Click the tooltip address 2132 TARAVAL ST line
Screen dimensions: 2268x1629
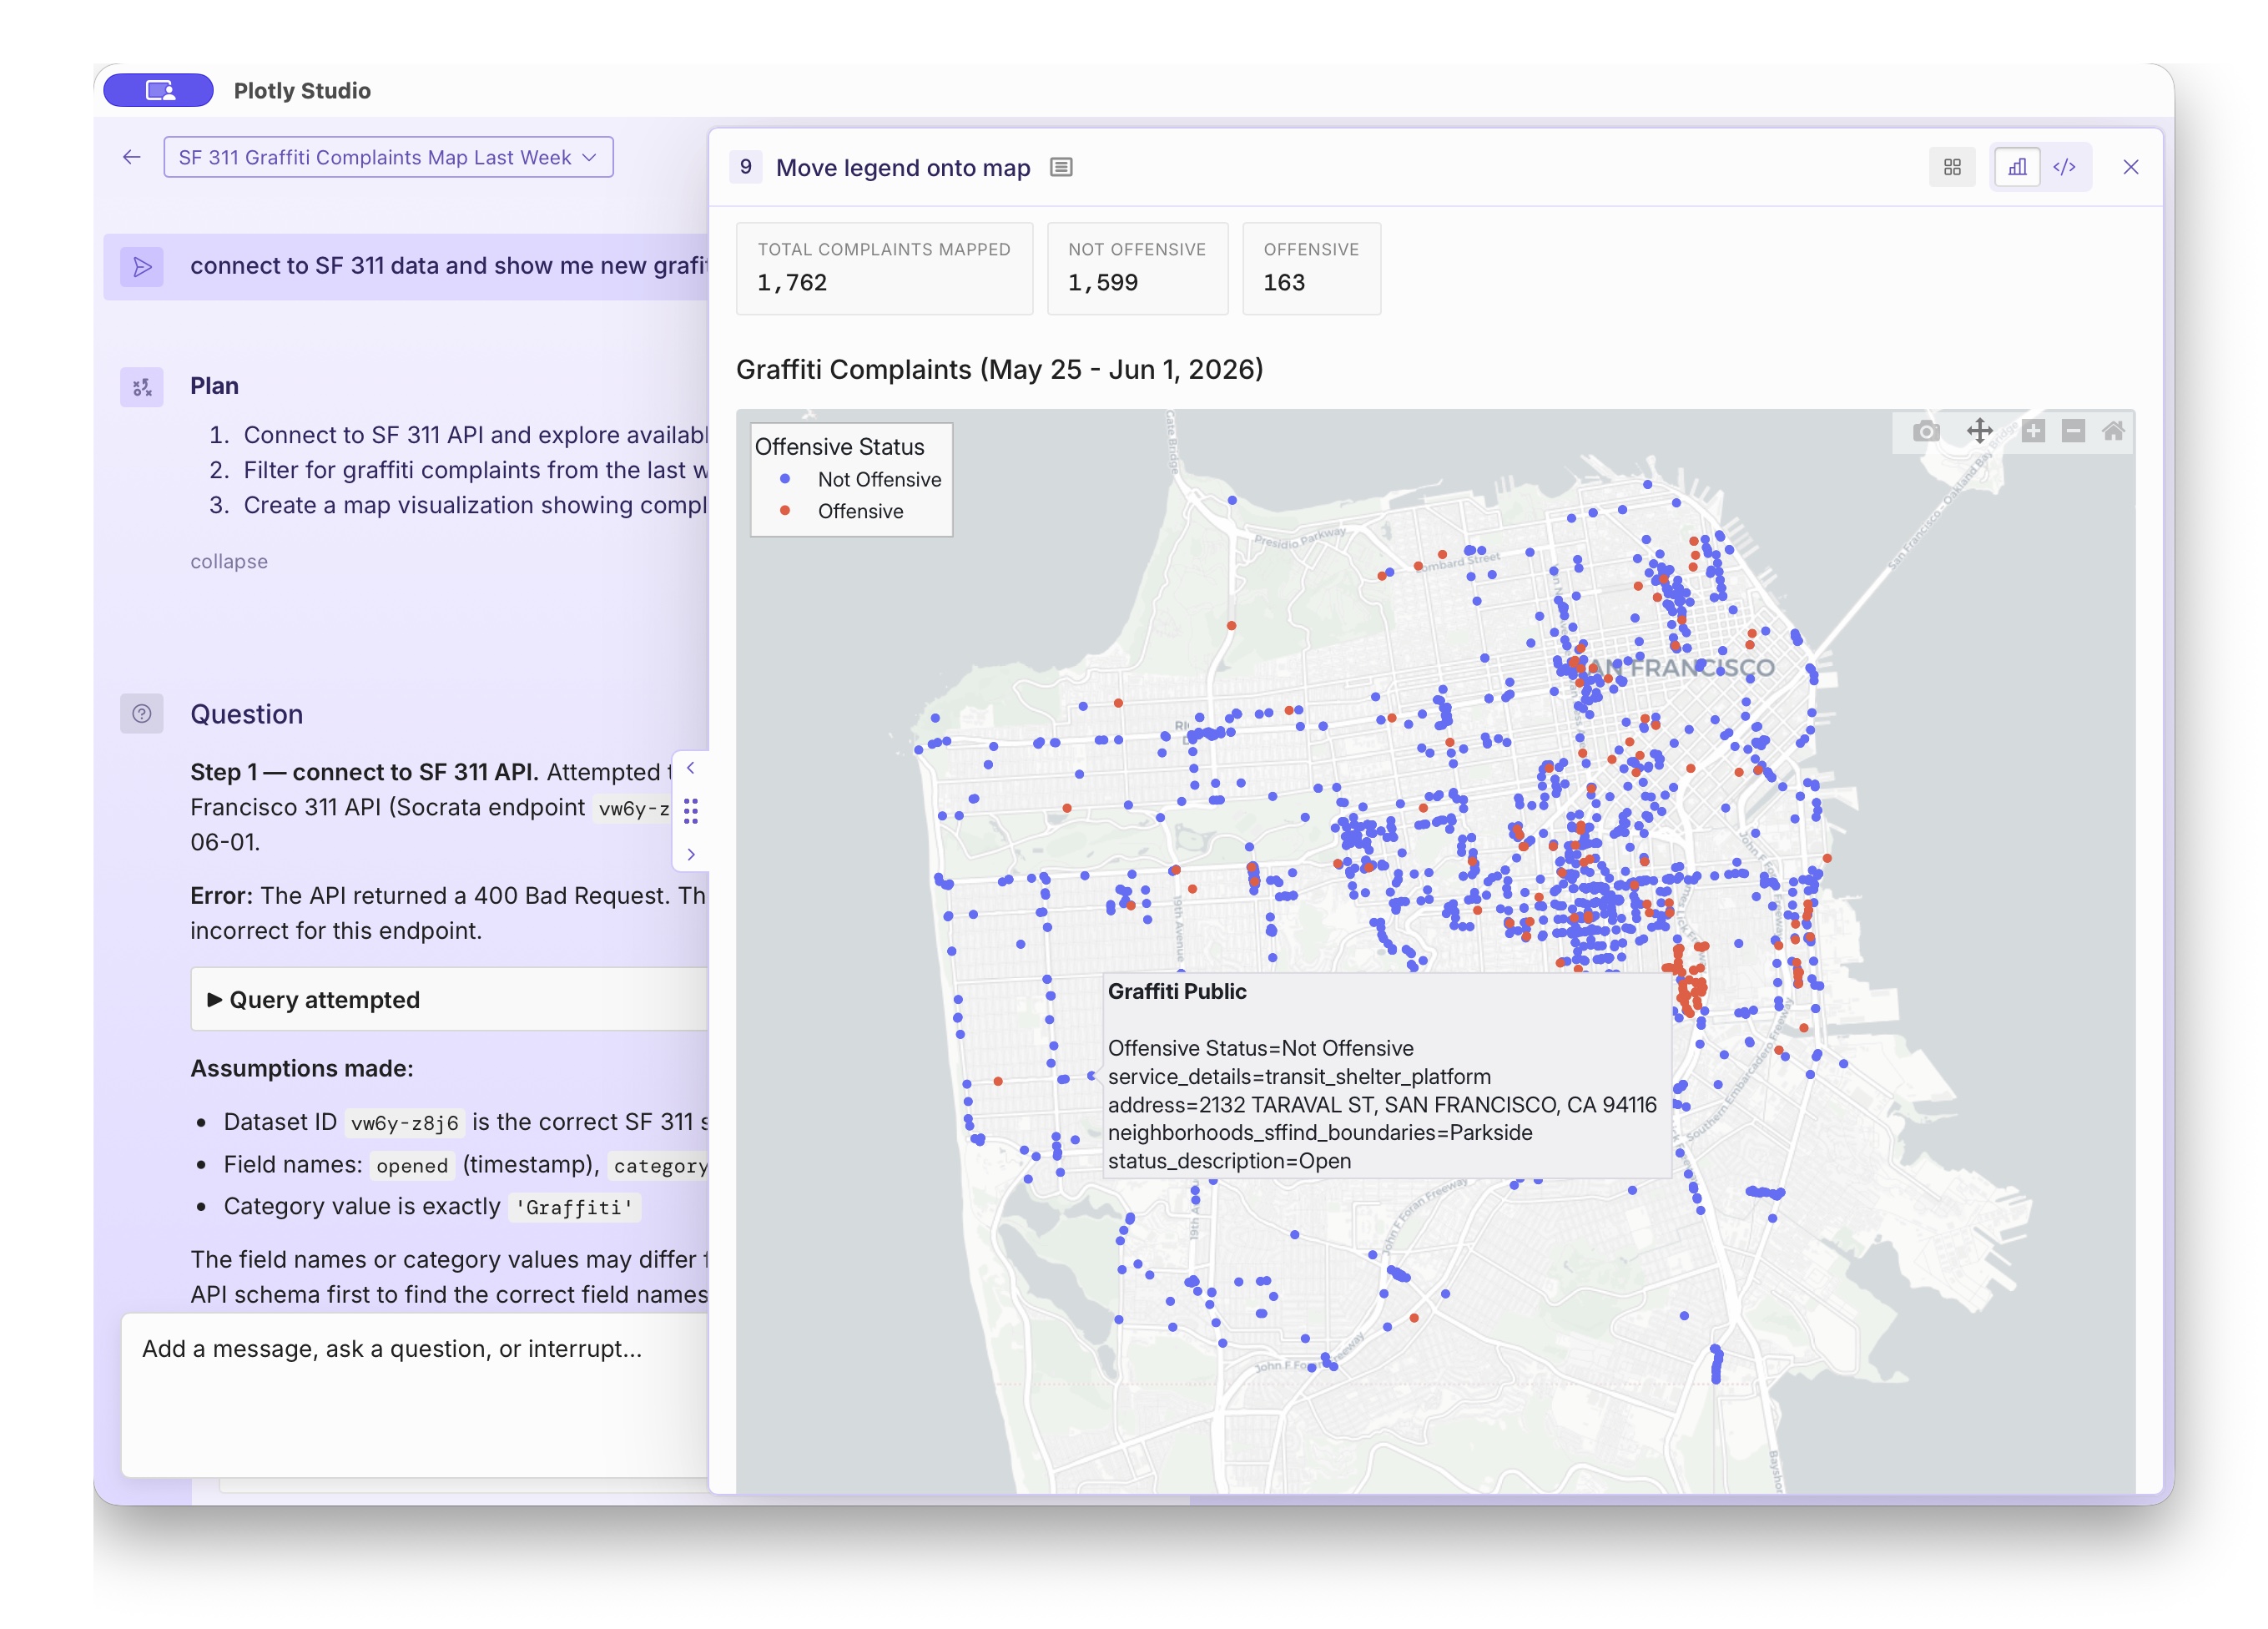[x=1382, y=1105]
